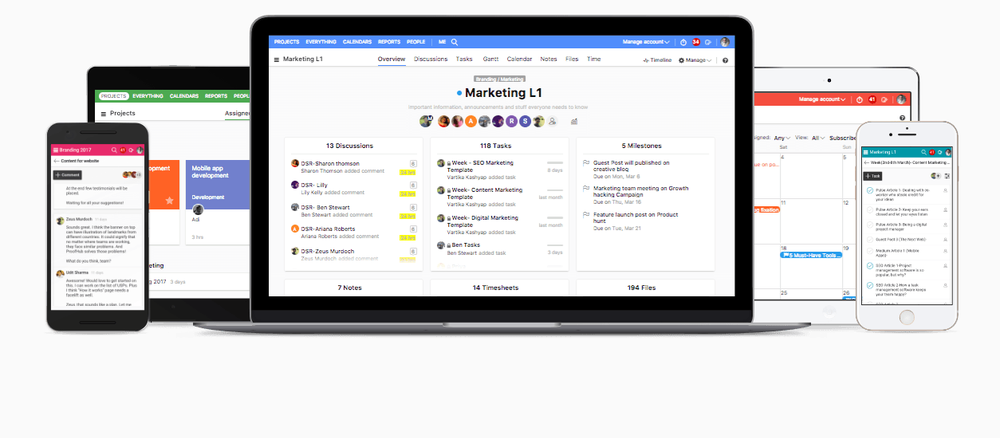Open the stopwatch timer icon on laptop screen
The height and width of the screenshot is (438, 1000).
[x=683, y=43]
